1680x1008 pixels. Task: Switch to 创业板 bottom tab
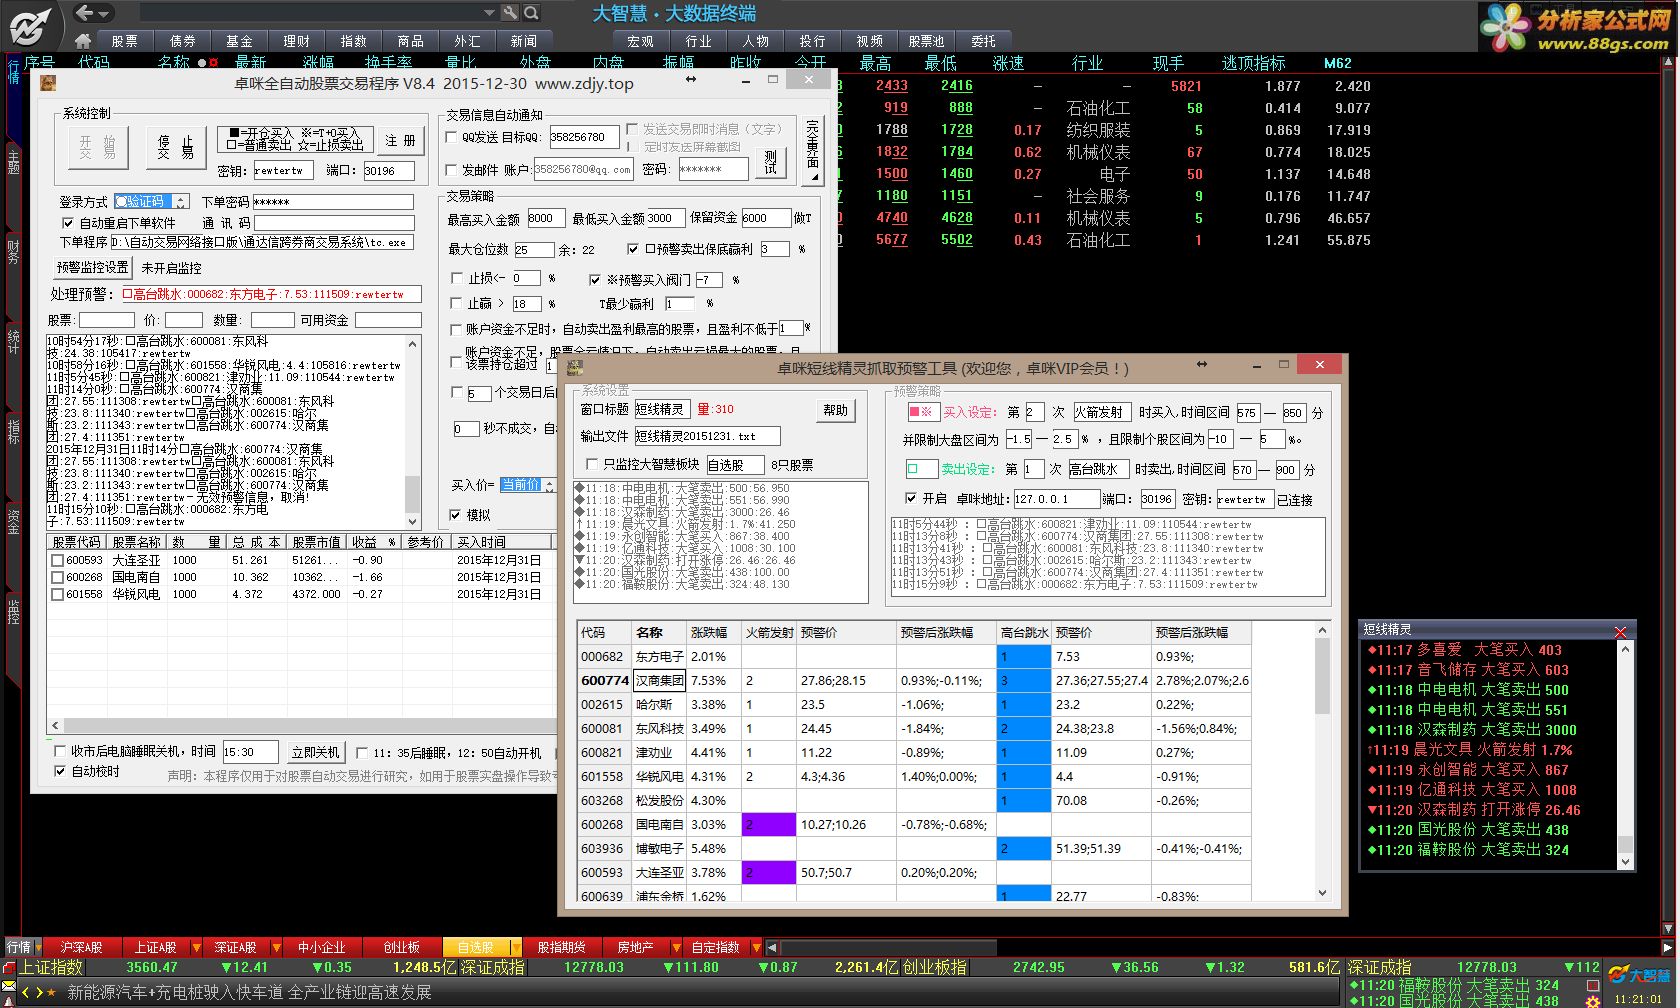(402, 947)
